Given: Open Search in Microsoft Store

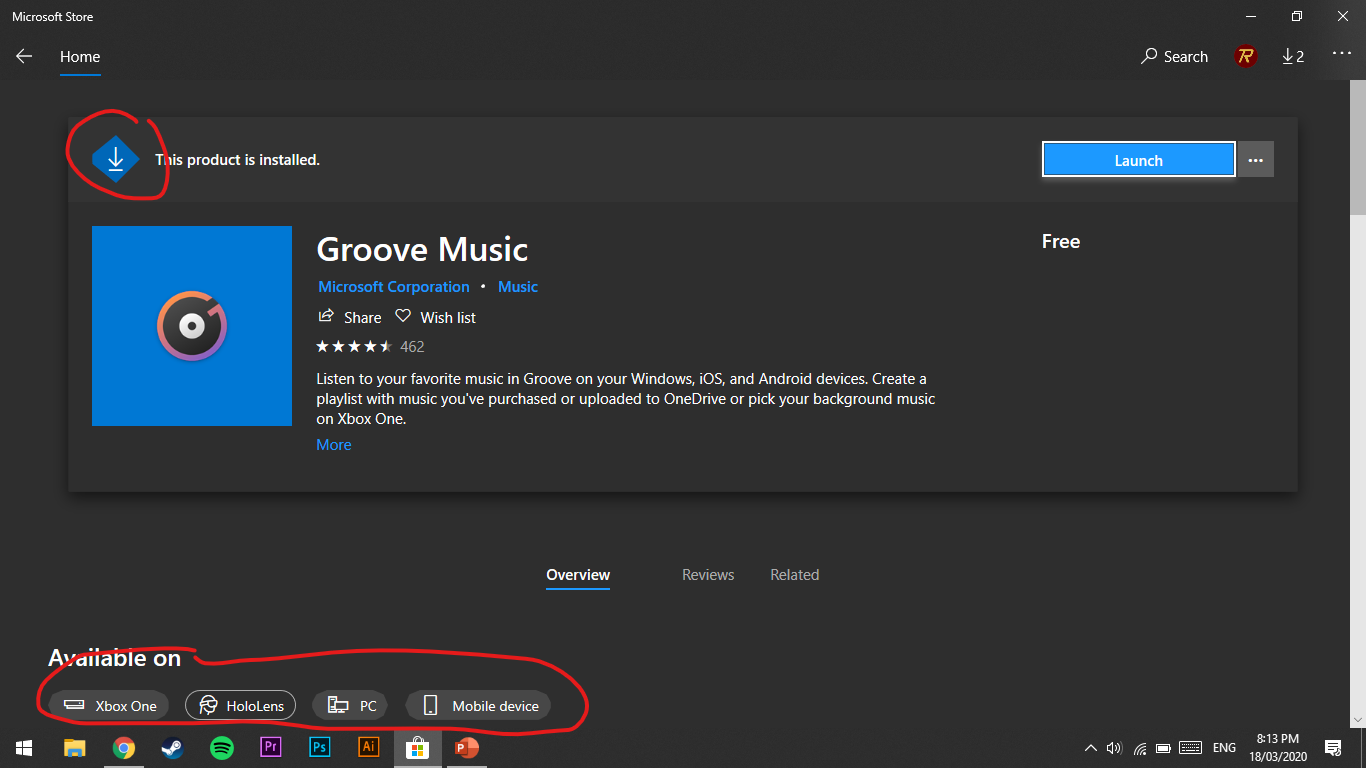Looking at the screenshot, I should (1174, 57).
